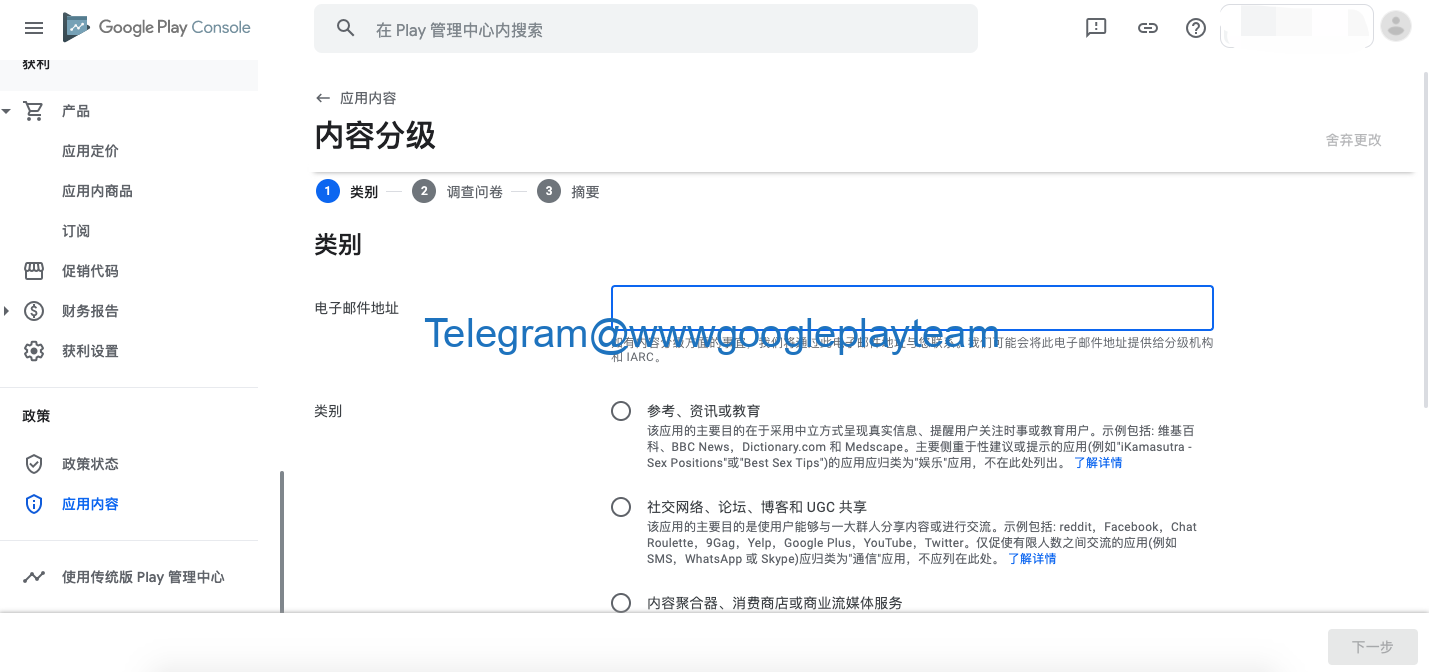Screen dimensions: 1429x672
Task: Select 社交网络、论坛、博客和 UGC 共享 option
Action: [x=621, y=507]
